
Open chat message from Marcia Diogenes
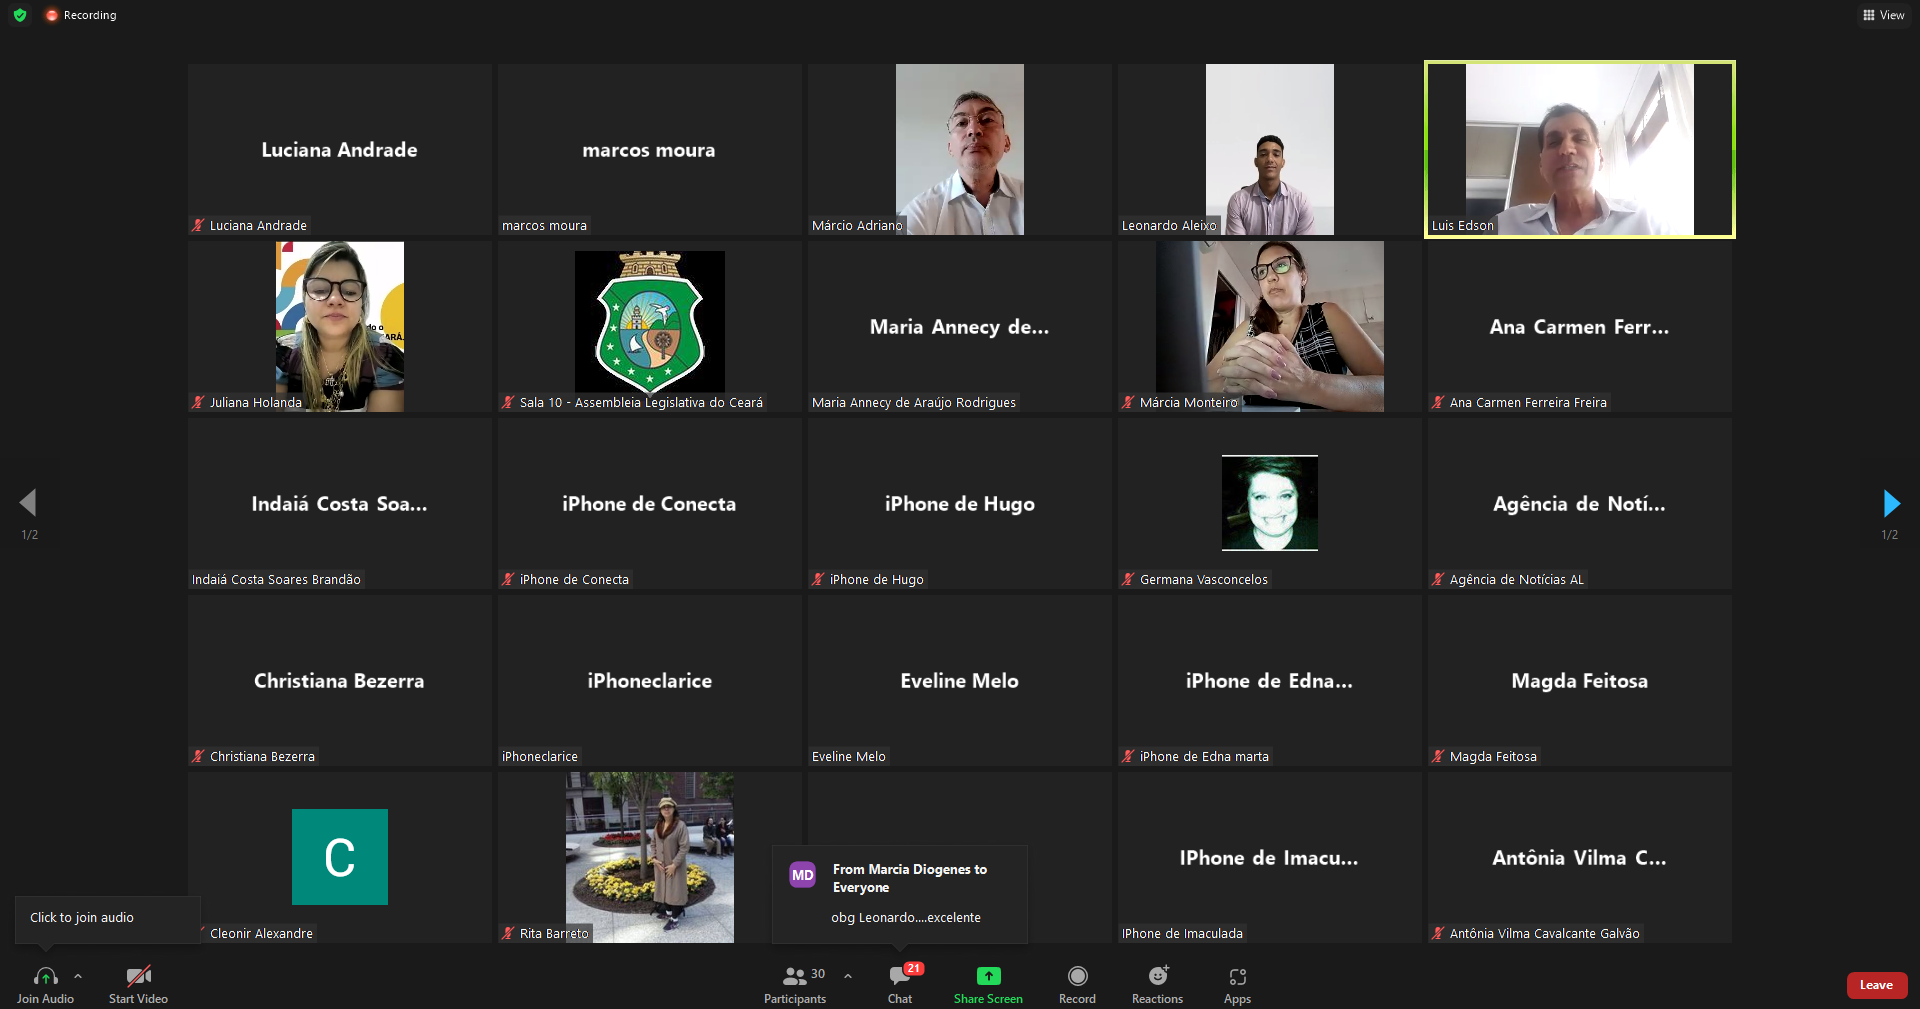pos(900,894)
